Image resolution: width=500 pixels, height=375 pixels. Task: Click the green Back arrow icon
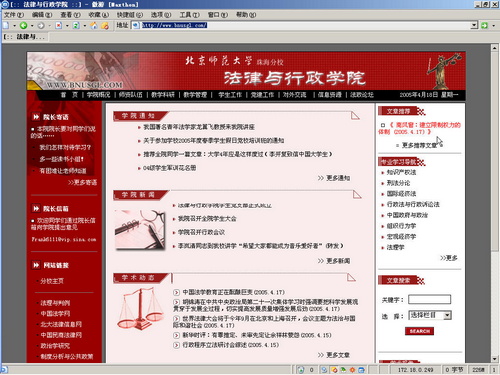click(23, 25)
